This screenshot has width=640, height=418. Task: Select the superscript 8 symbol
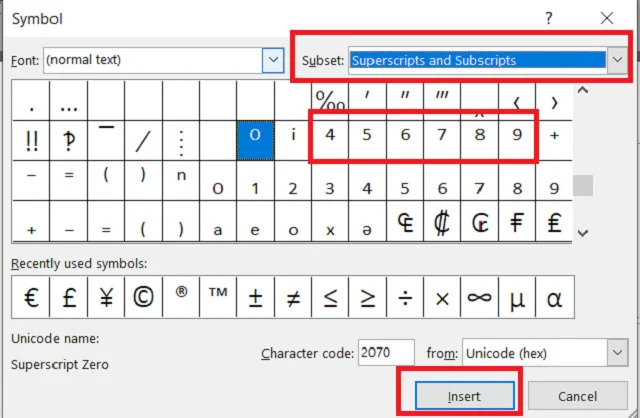(x=480, y=140)
